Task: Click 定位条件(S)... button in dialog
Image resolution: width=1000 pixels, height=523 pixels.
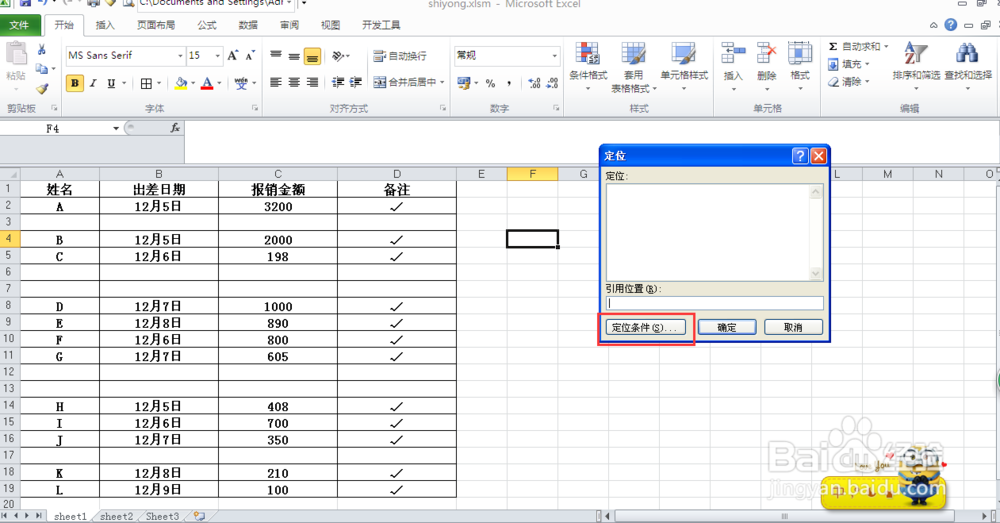Action: pyautogui.click(x=645, y=327)
